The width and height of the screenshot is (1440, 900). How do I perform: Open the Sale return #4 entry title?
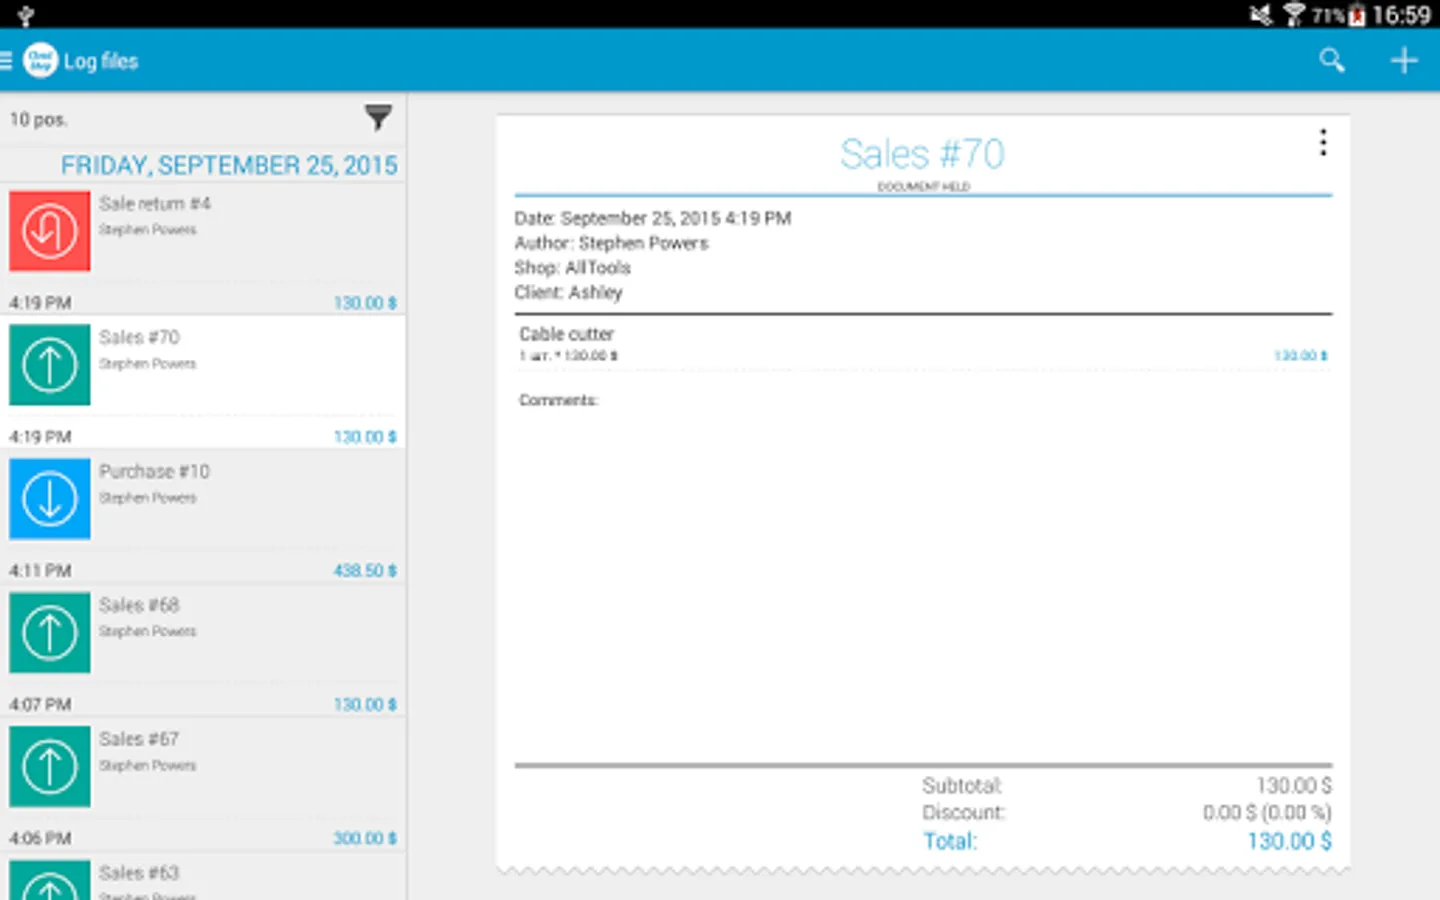[x=155, y=203]
